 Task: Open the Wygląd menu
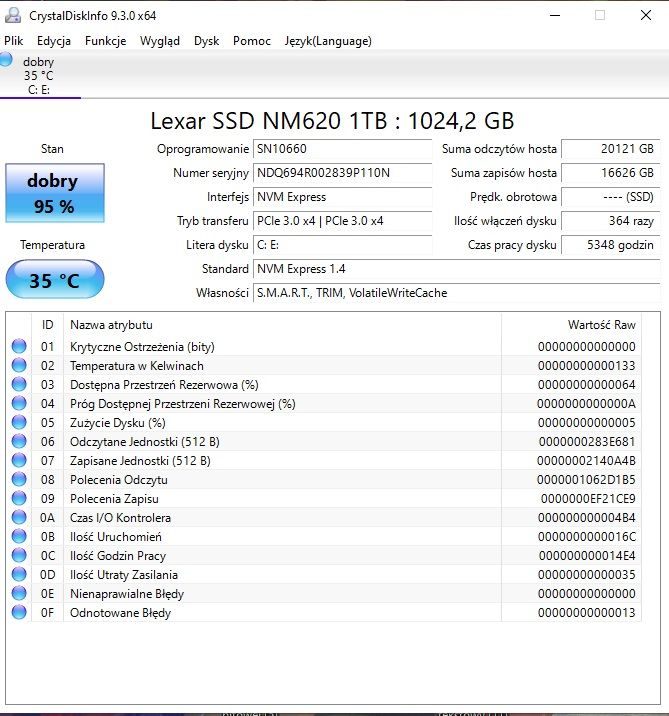point(160,41)
